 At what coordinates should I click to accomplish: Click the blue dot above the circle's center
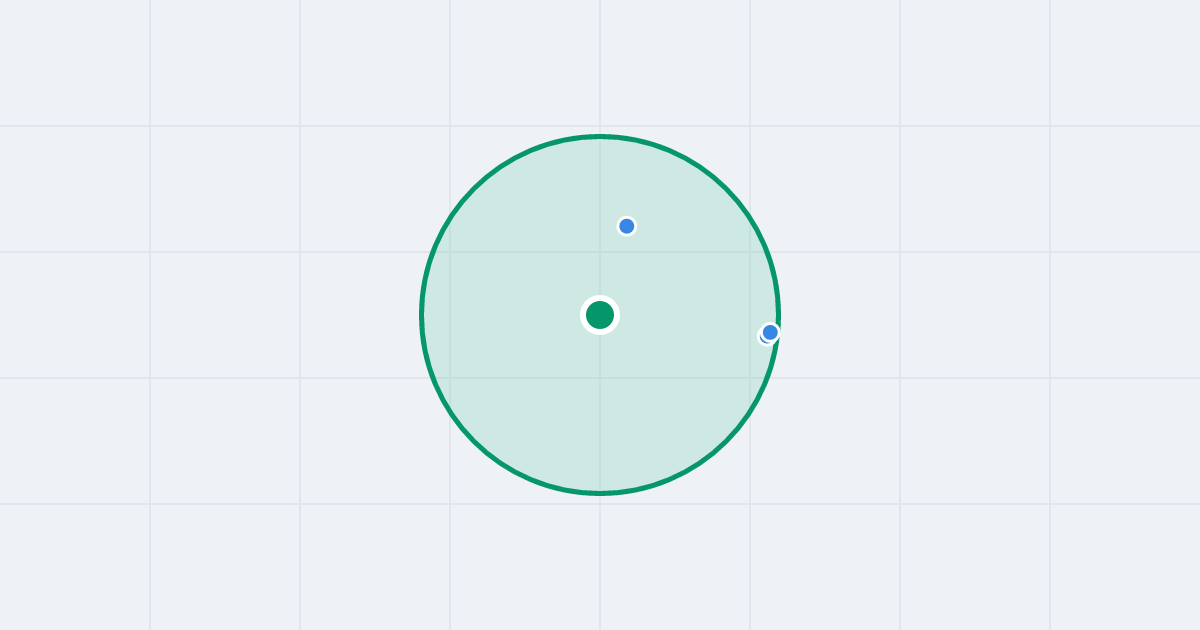pyautogui.click(x=627, y=226)
